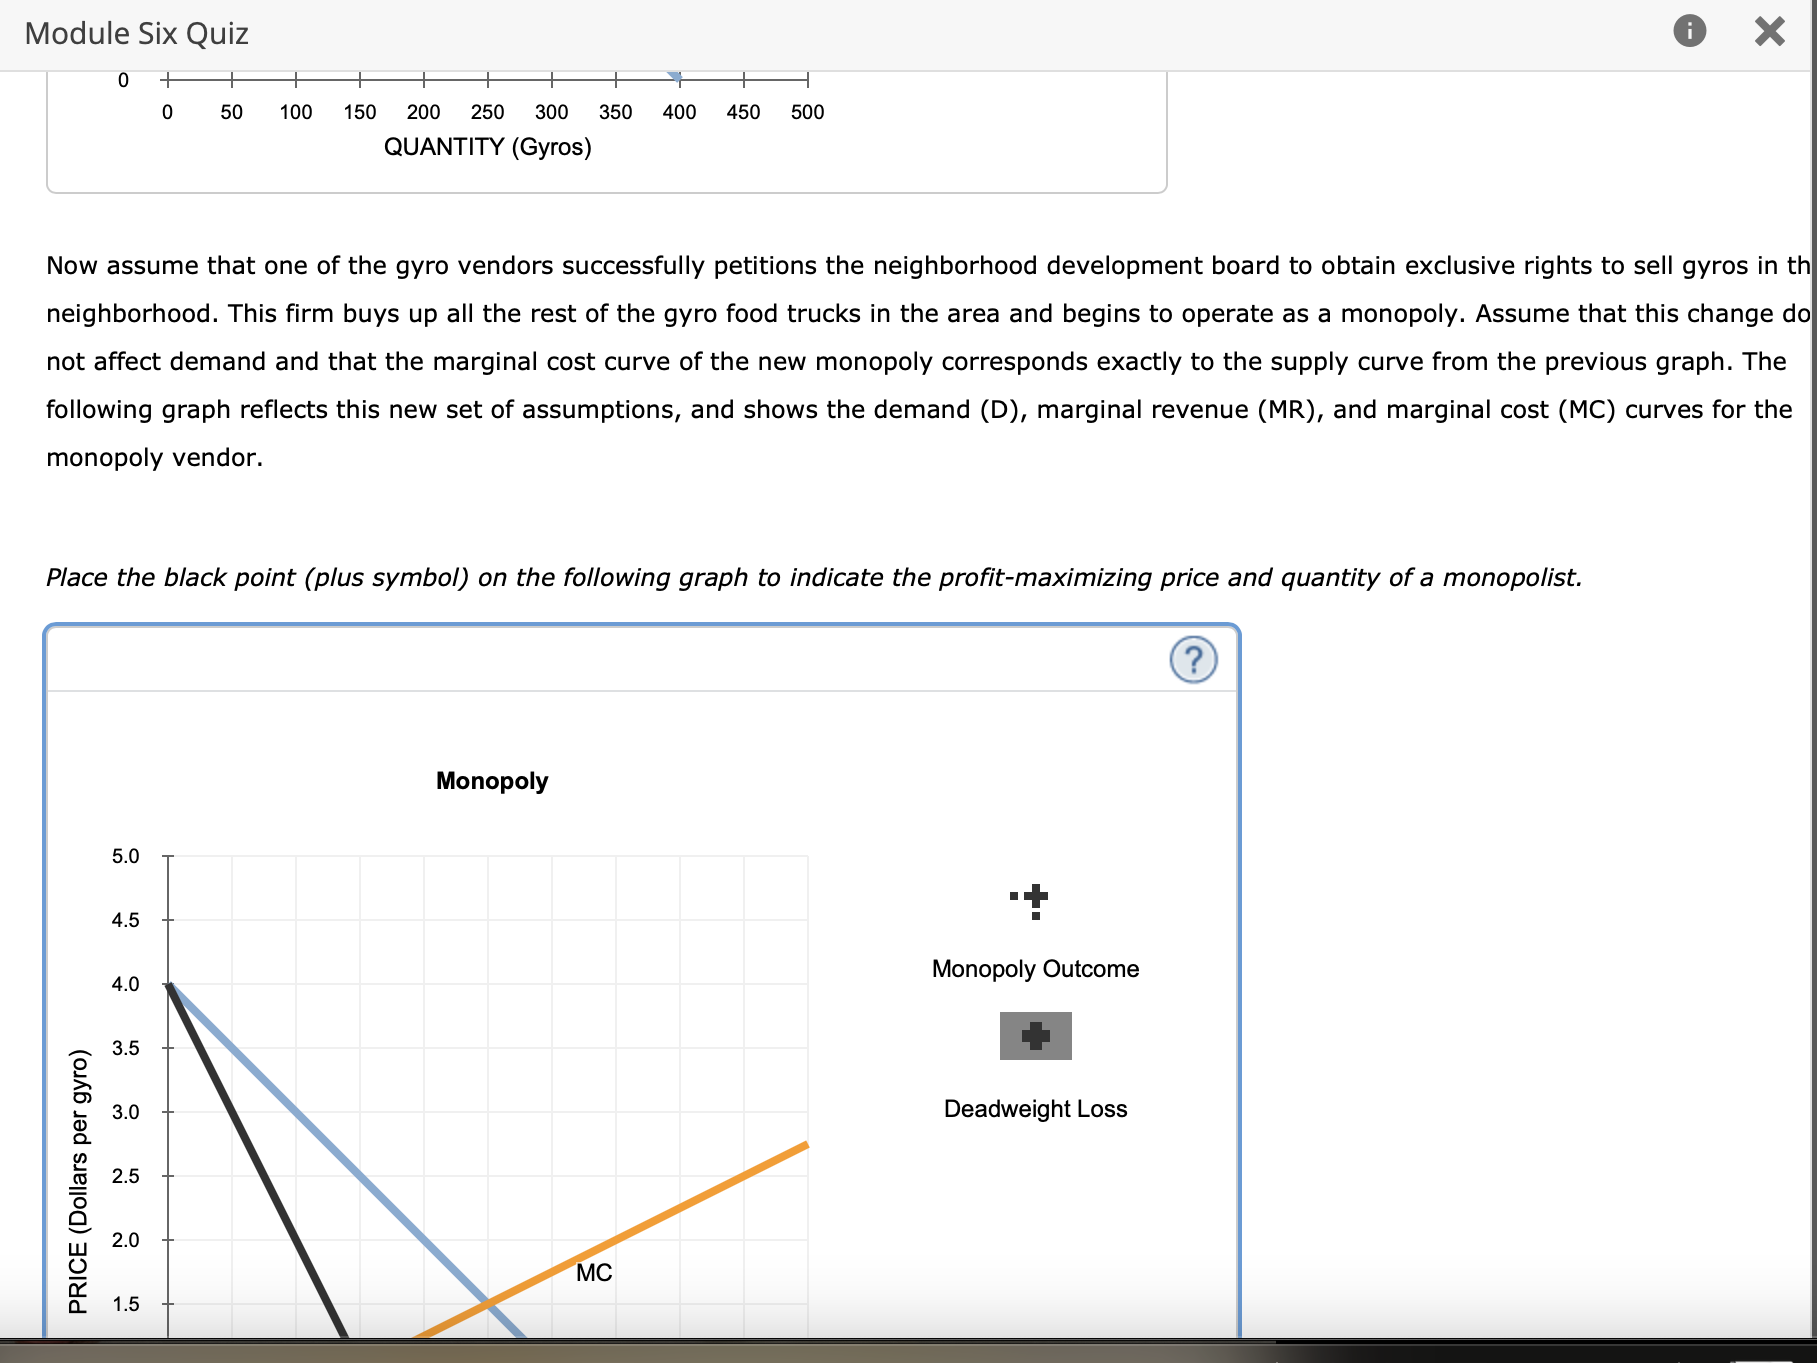
Task: Click the PRICE (Dollars per gyro) label
Action: [79, 1180]
